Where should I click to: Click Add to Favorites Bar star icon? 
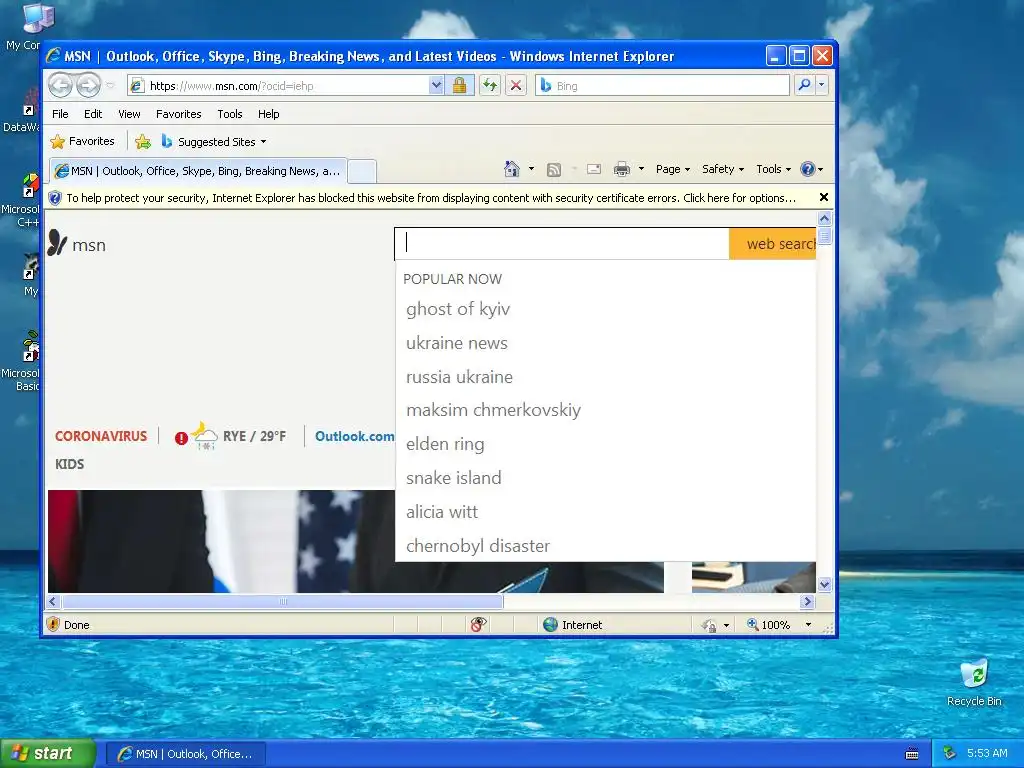point(142,142)
